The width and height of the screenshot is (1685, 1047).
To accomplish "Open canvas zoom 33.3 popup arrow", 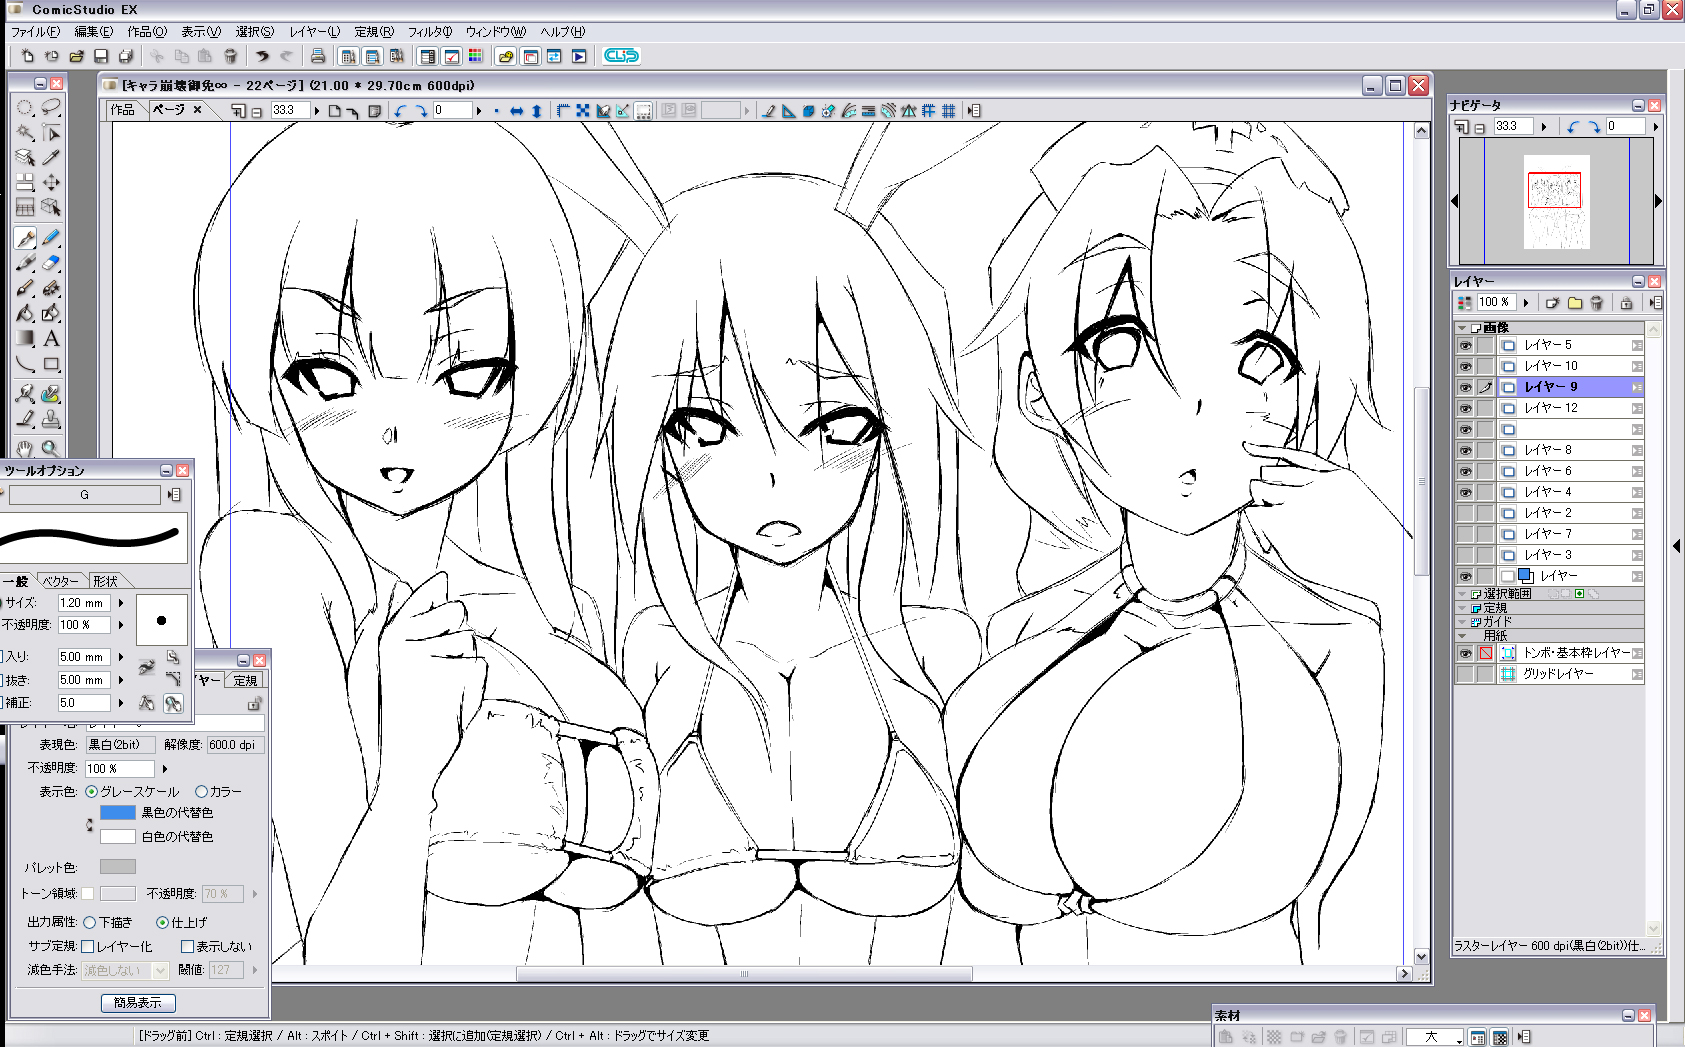I will point(317,111).
